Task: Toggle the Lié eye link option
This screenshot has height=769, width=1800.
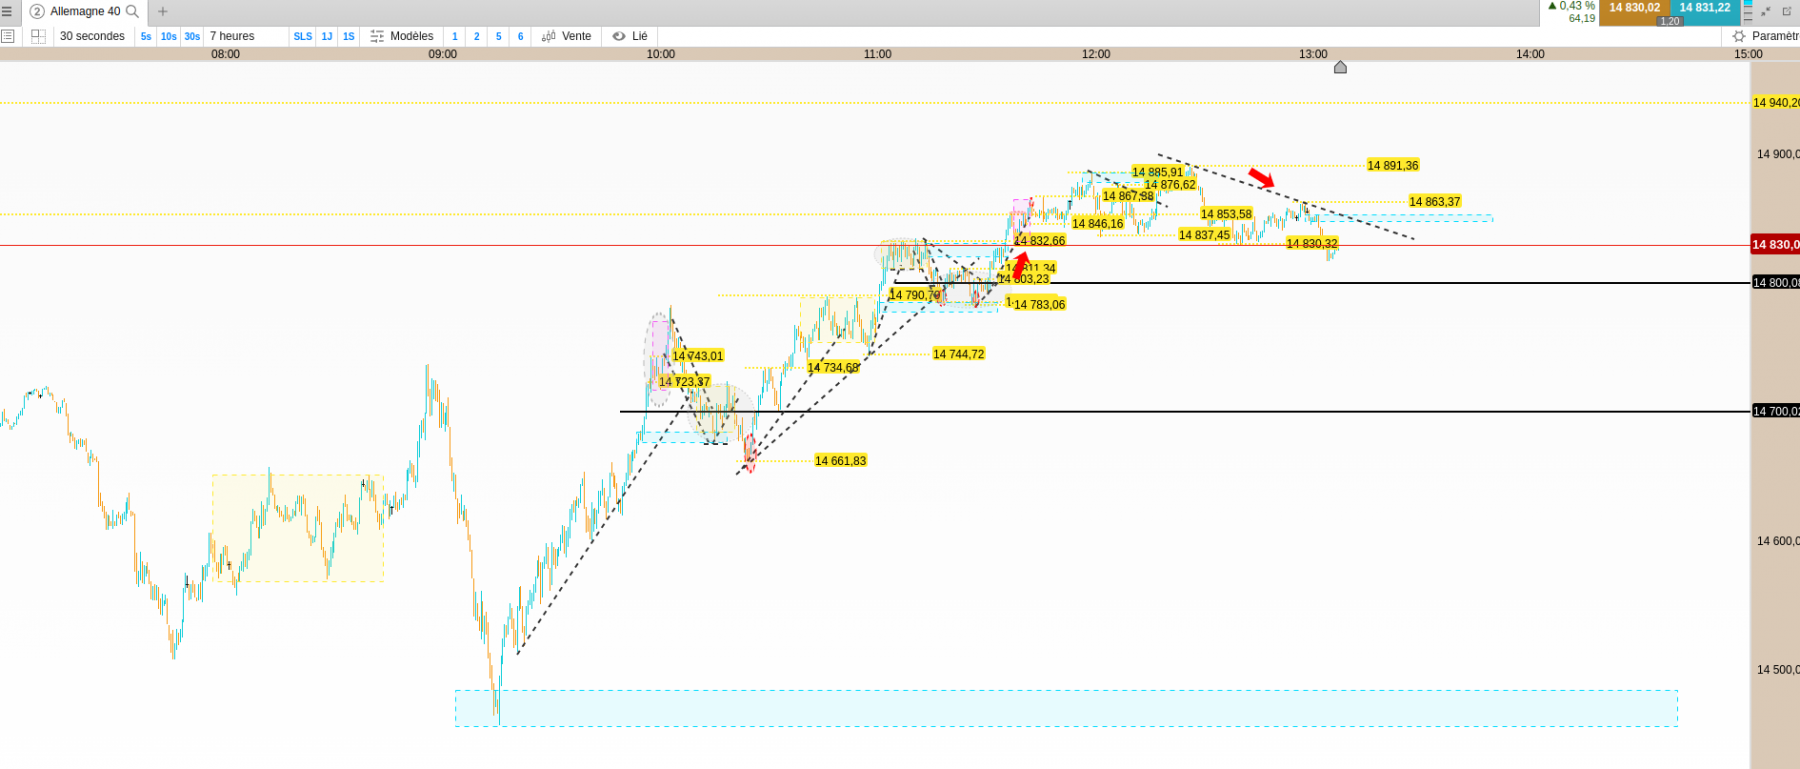Action: [630, 36]
